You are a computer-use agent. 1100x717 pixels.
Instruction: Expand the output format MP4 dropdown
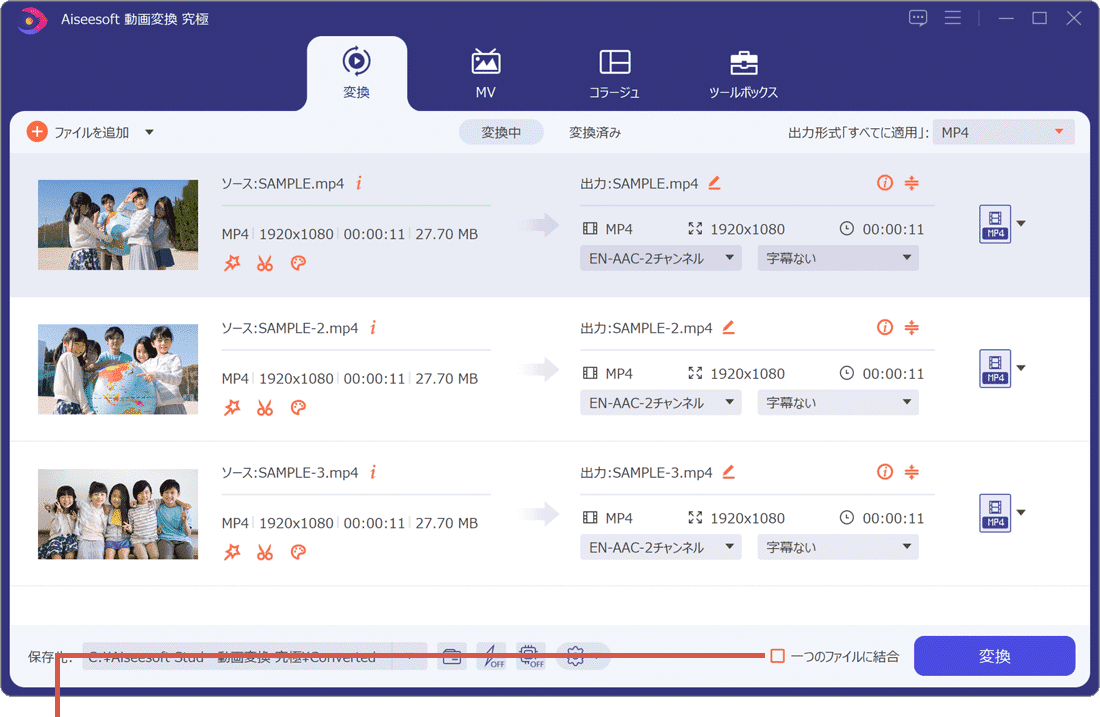(x=1003, y=132)
